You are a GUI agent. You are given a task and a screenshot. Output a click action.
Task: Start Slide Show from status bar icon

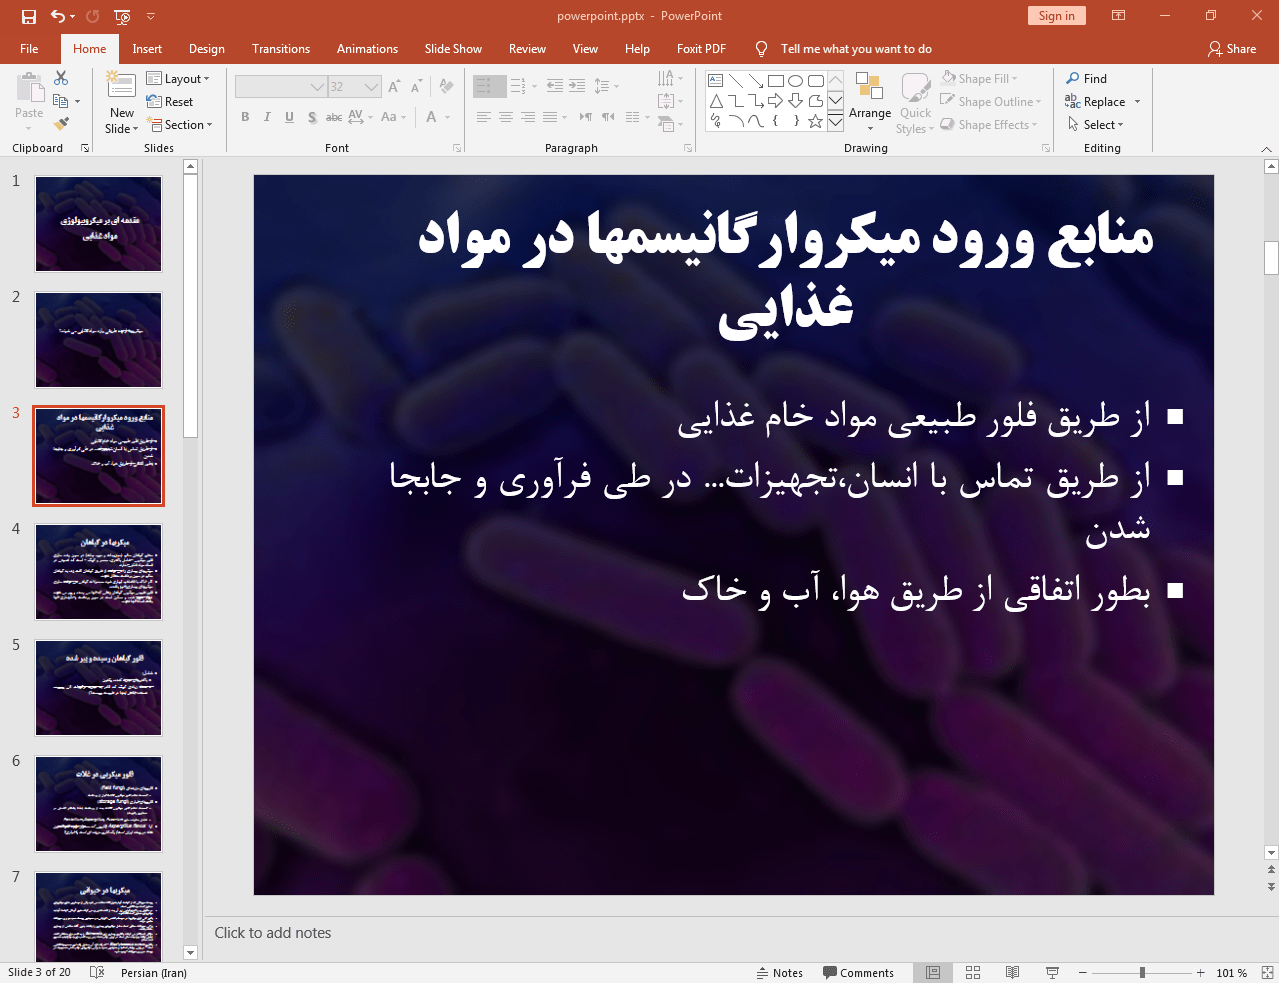coord(1052,973)
